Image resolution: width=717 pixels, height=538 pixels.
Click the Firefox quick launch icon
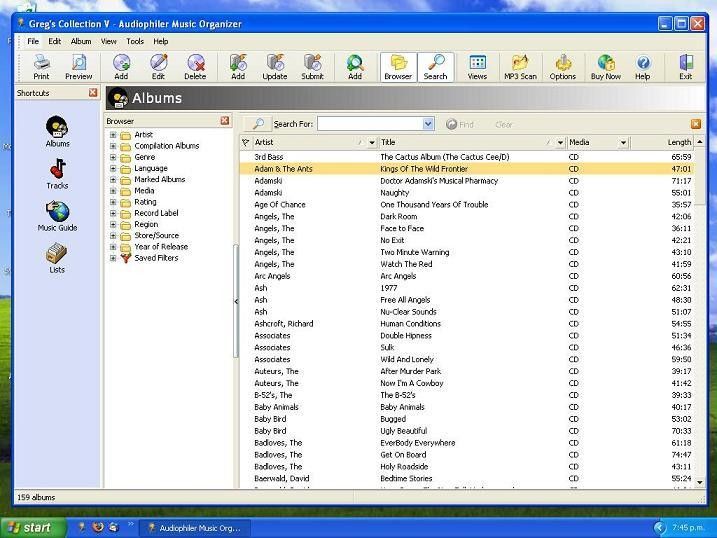coord(98,527)
